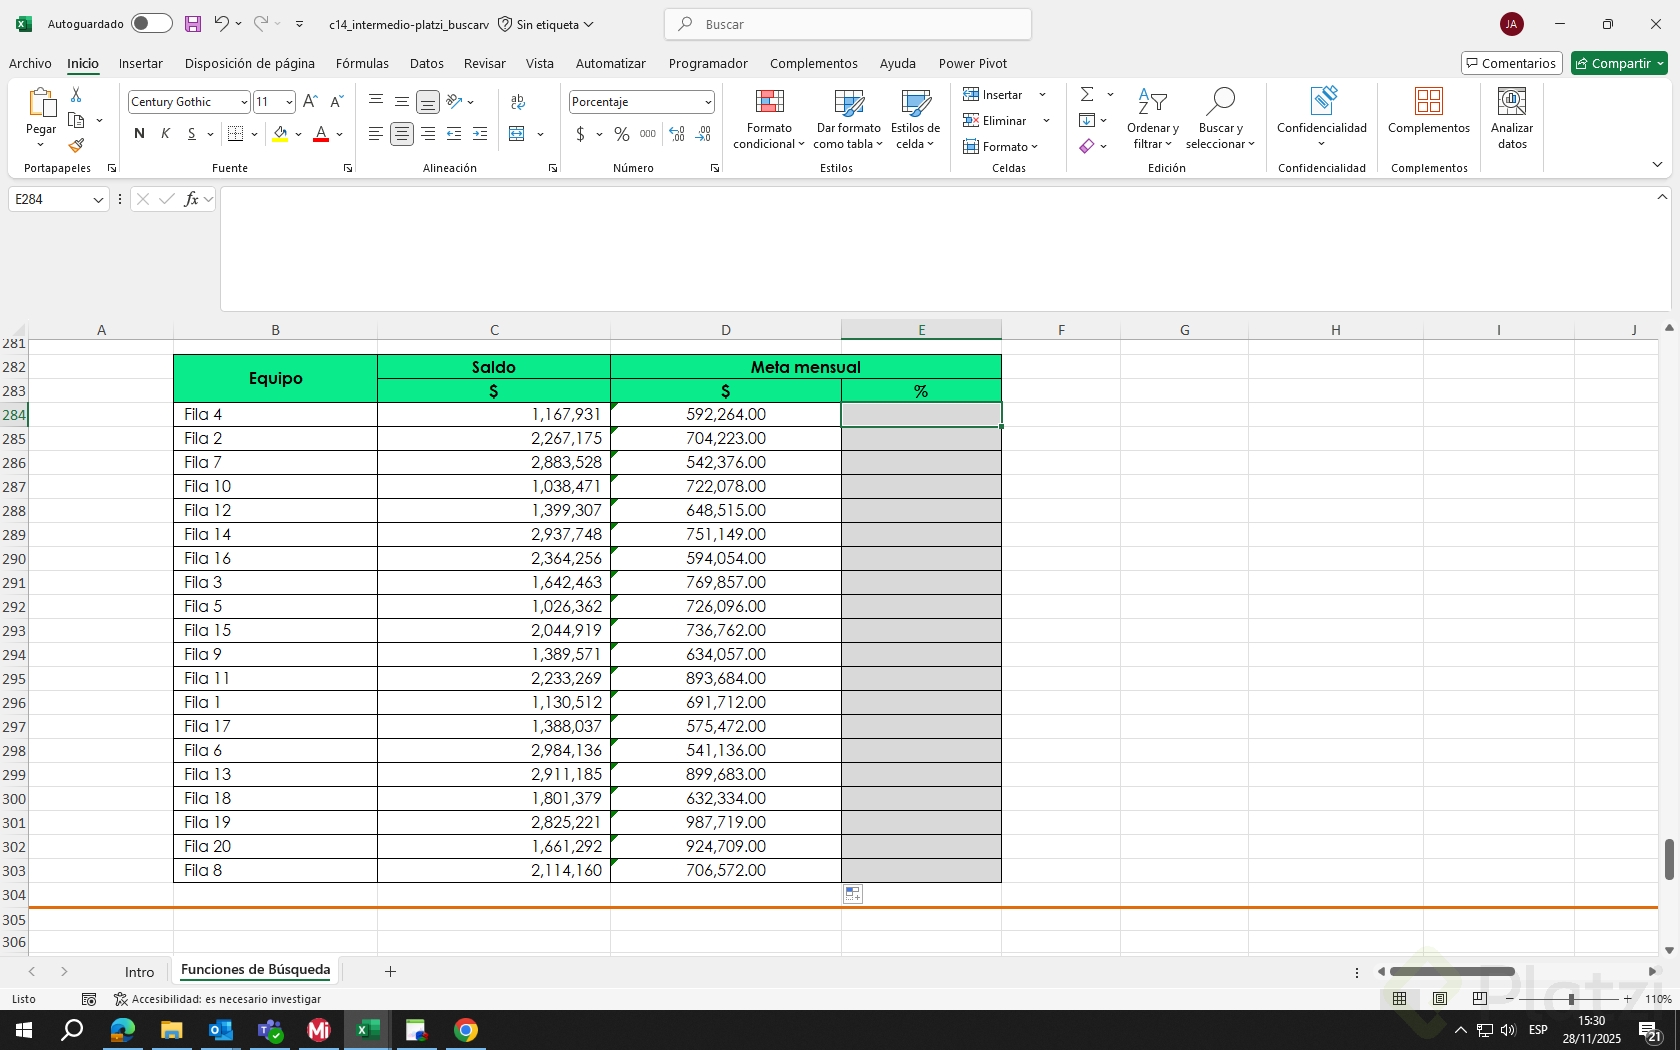This screenshot has width=1680, height=1050.
Task: Open the fill color dropdown arrow
Action: [298, 134]
